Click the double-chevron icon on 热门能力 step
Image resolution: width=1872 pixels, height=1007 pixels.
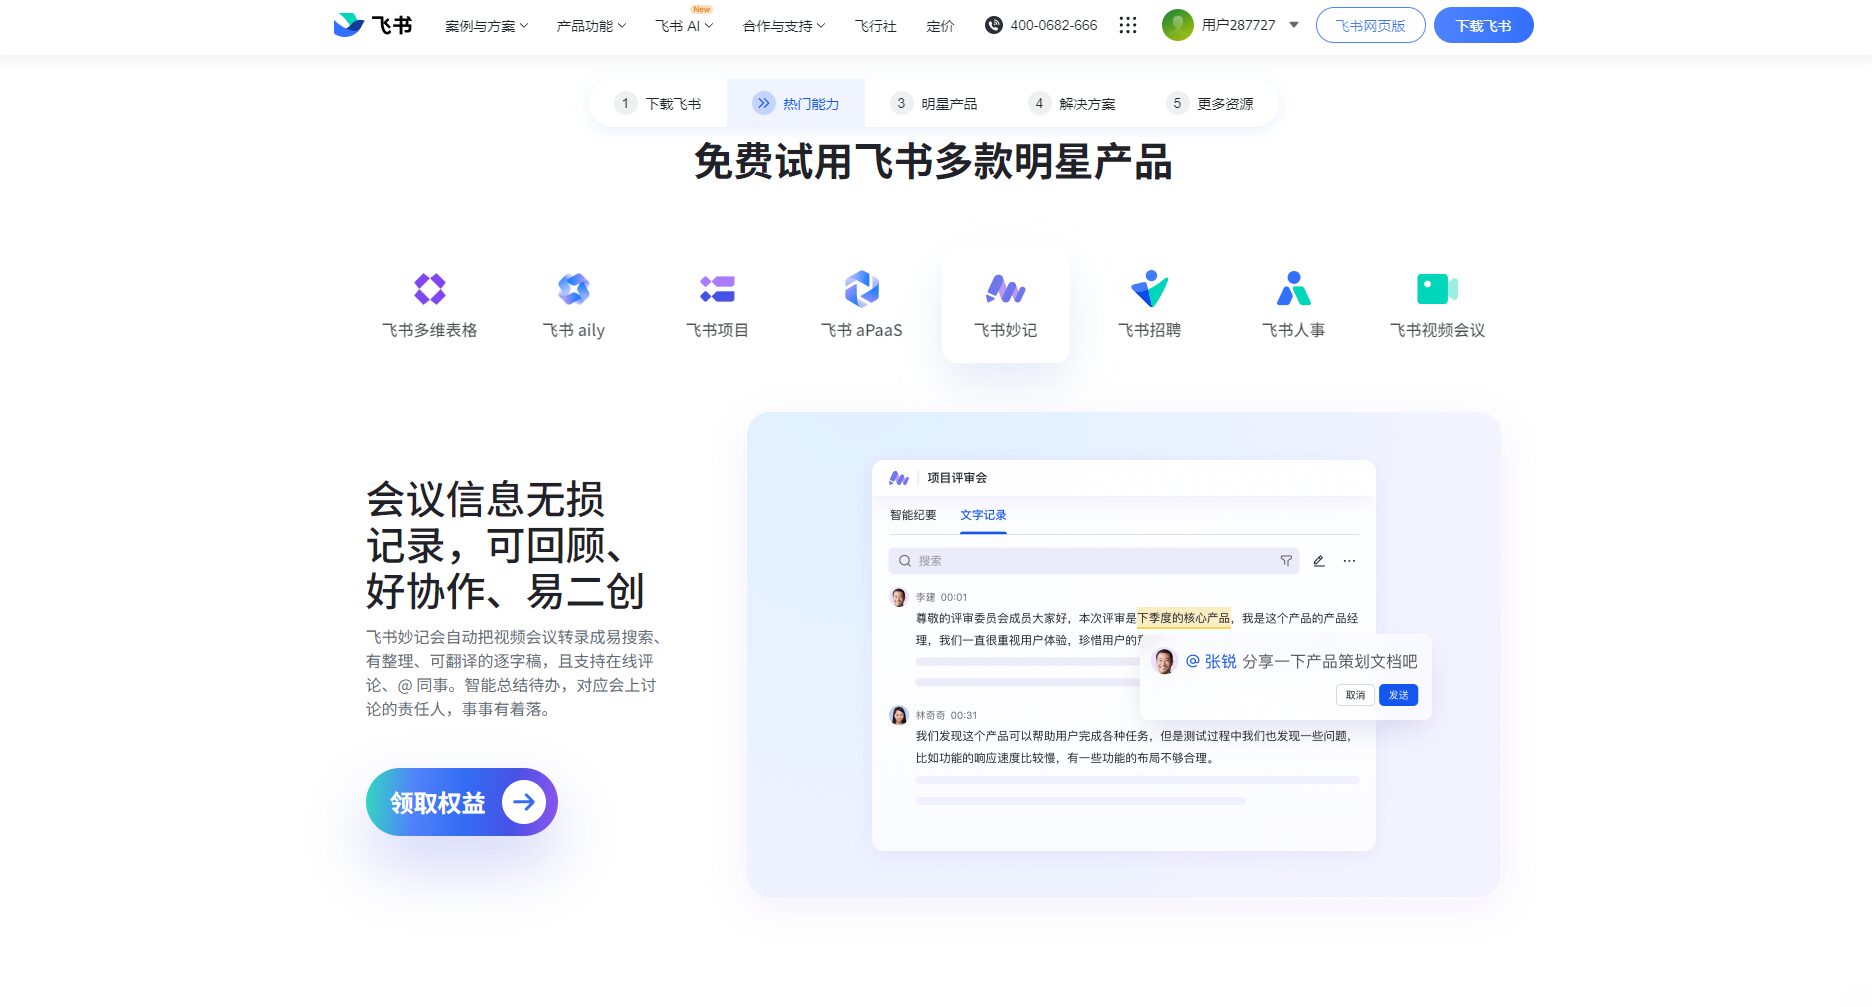[x=764, y=103]
